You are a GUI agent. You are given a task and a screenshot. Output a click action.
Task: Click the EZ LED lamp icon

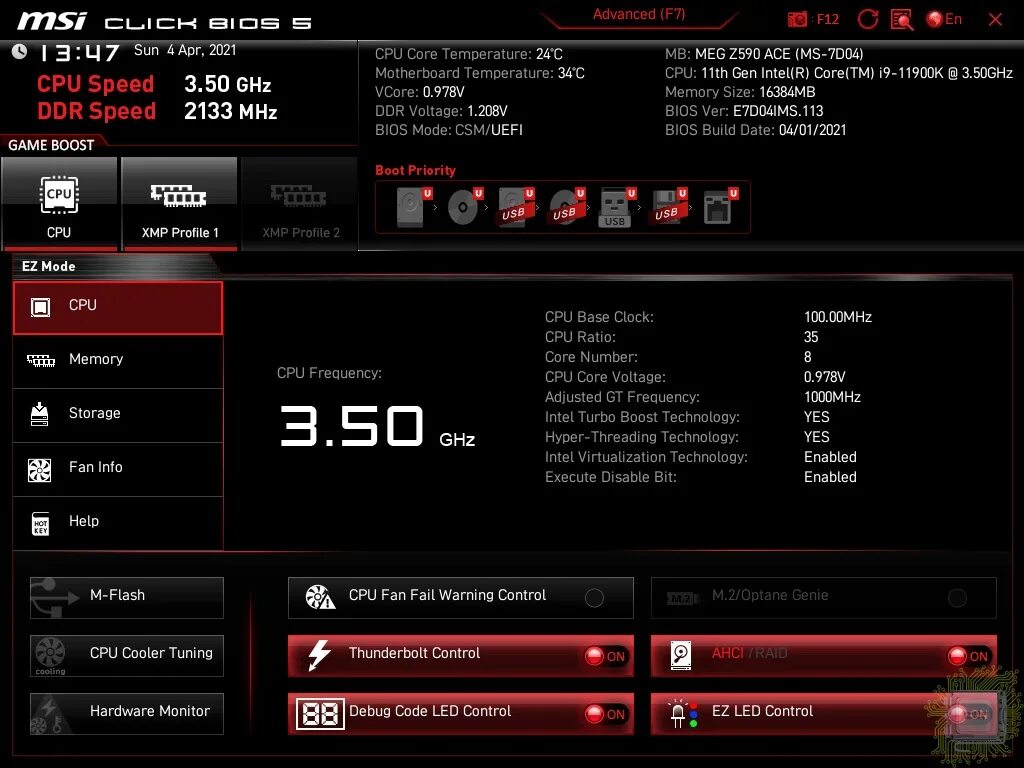tap(684, 714)
